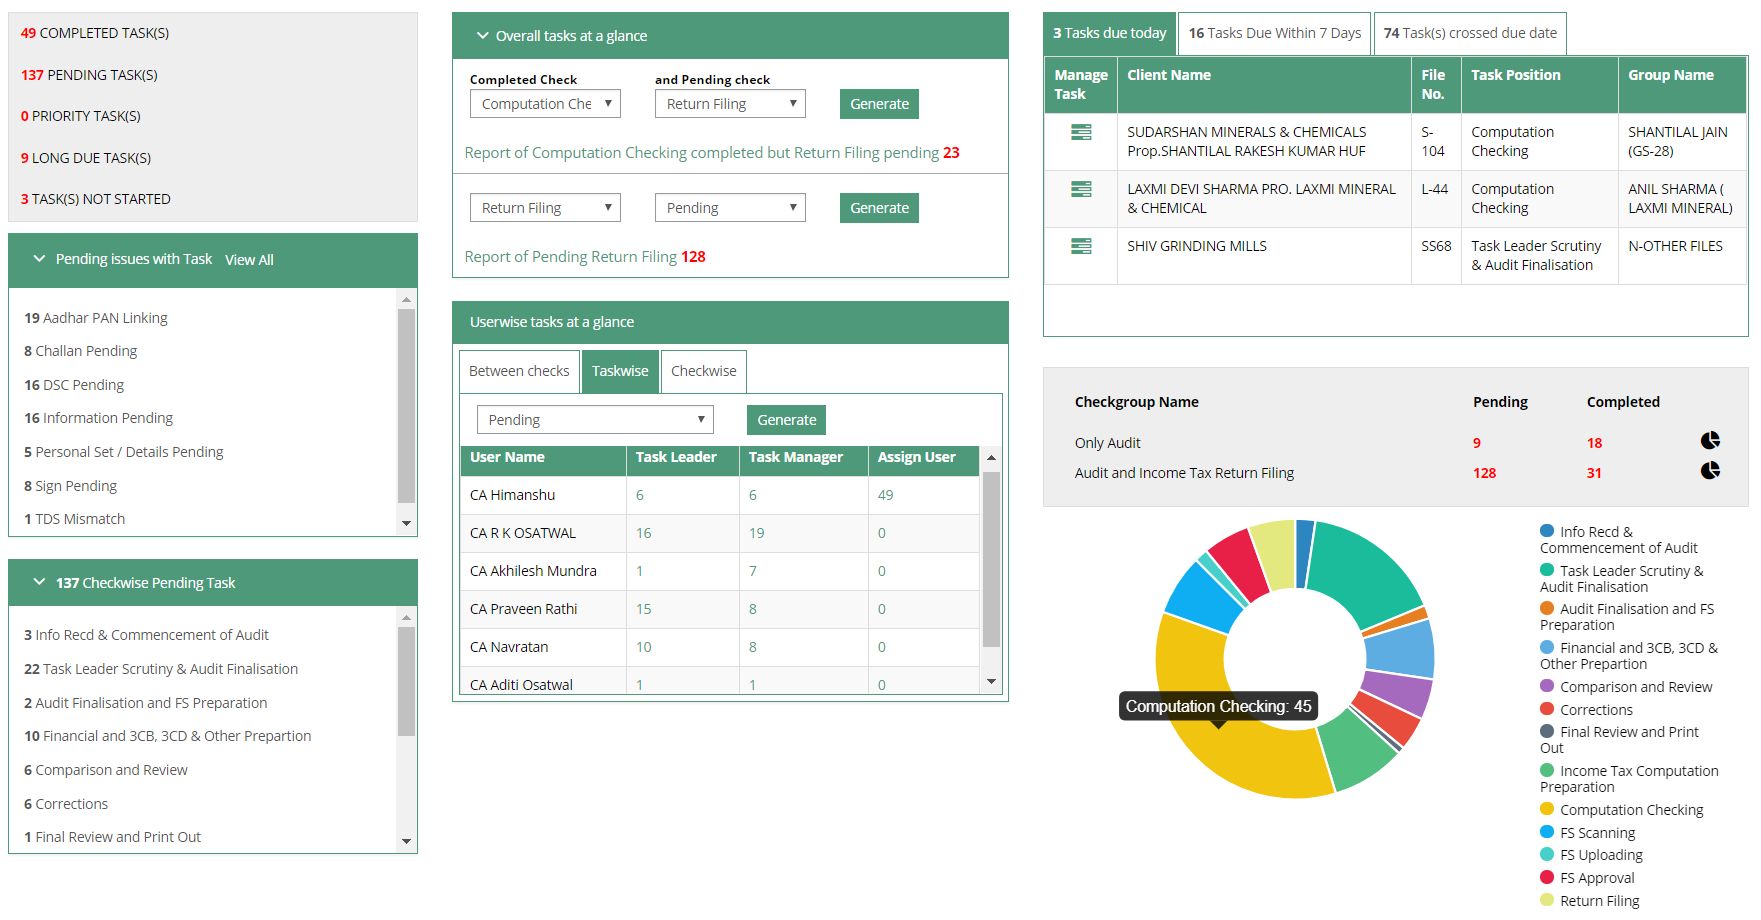
Task: Click pie chart icon for Only Audit row
Action: (x=1710, y=440)
